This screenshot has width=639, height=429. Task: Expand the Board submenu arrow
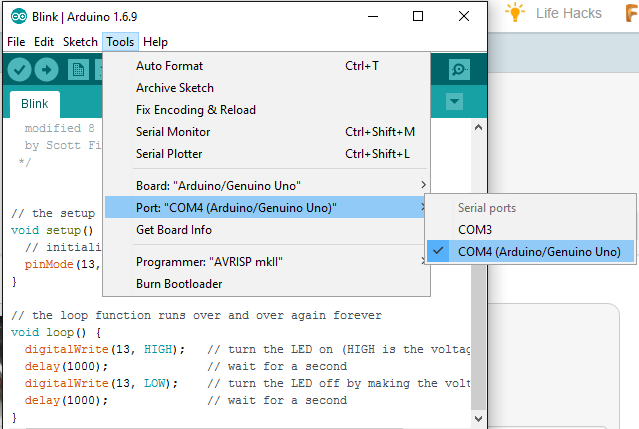[423, 185]
